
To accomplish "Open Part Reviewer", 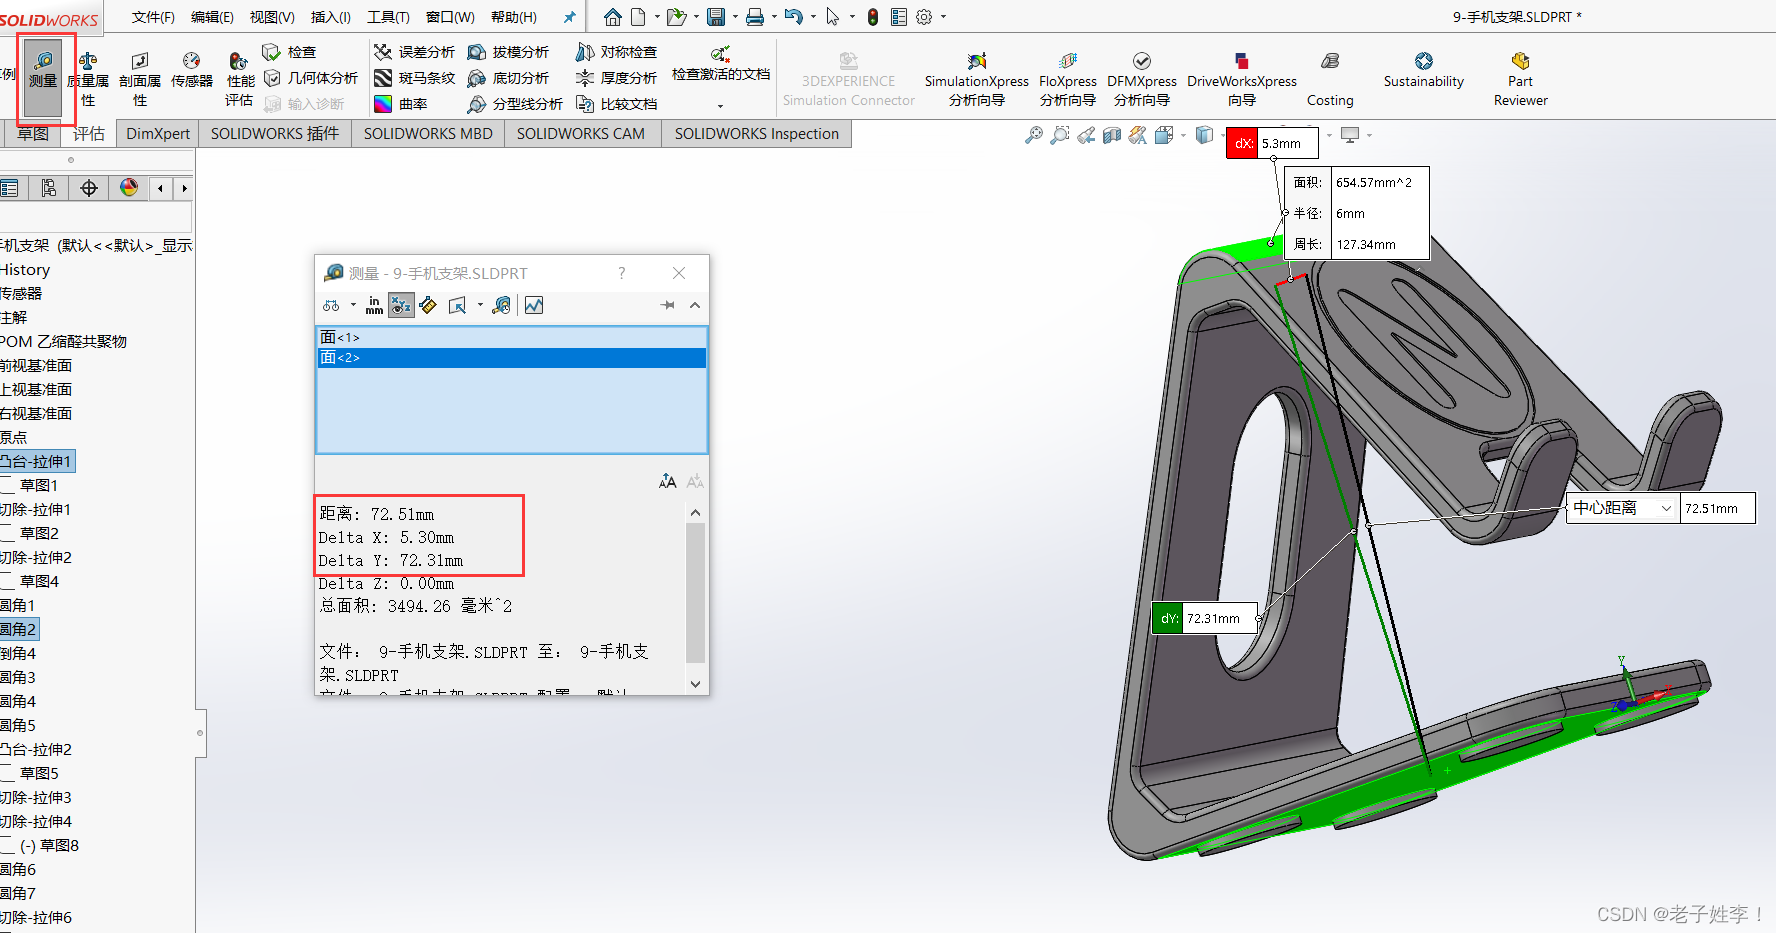I will point(1520,80).
